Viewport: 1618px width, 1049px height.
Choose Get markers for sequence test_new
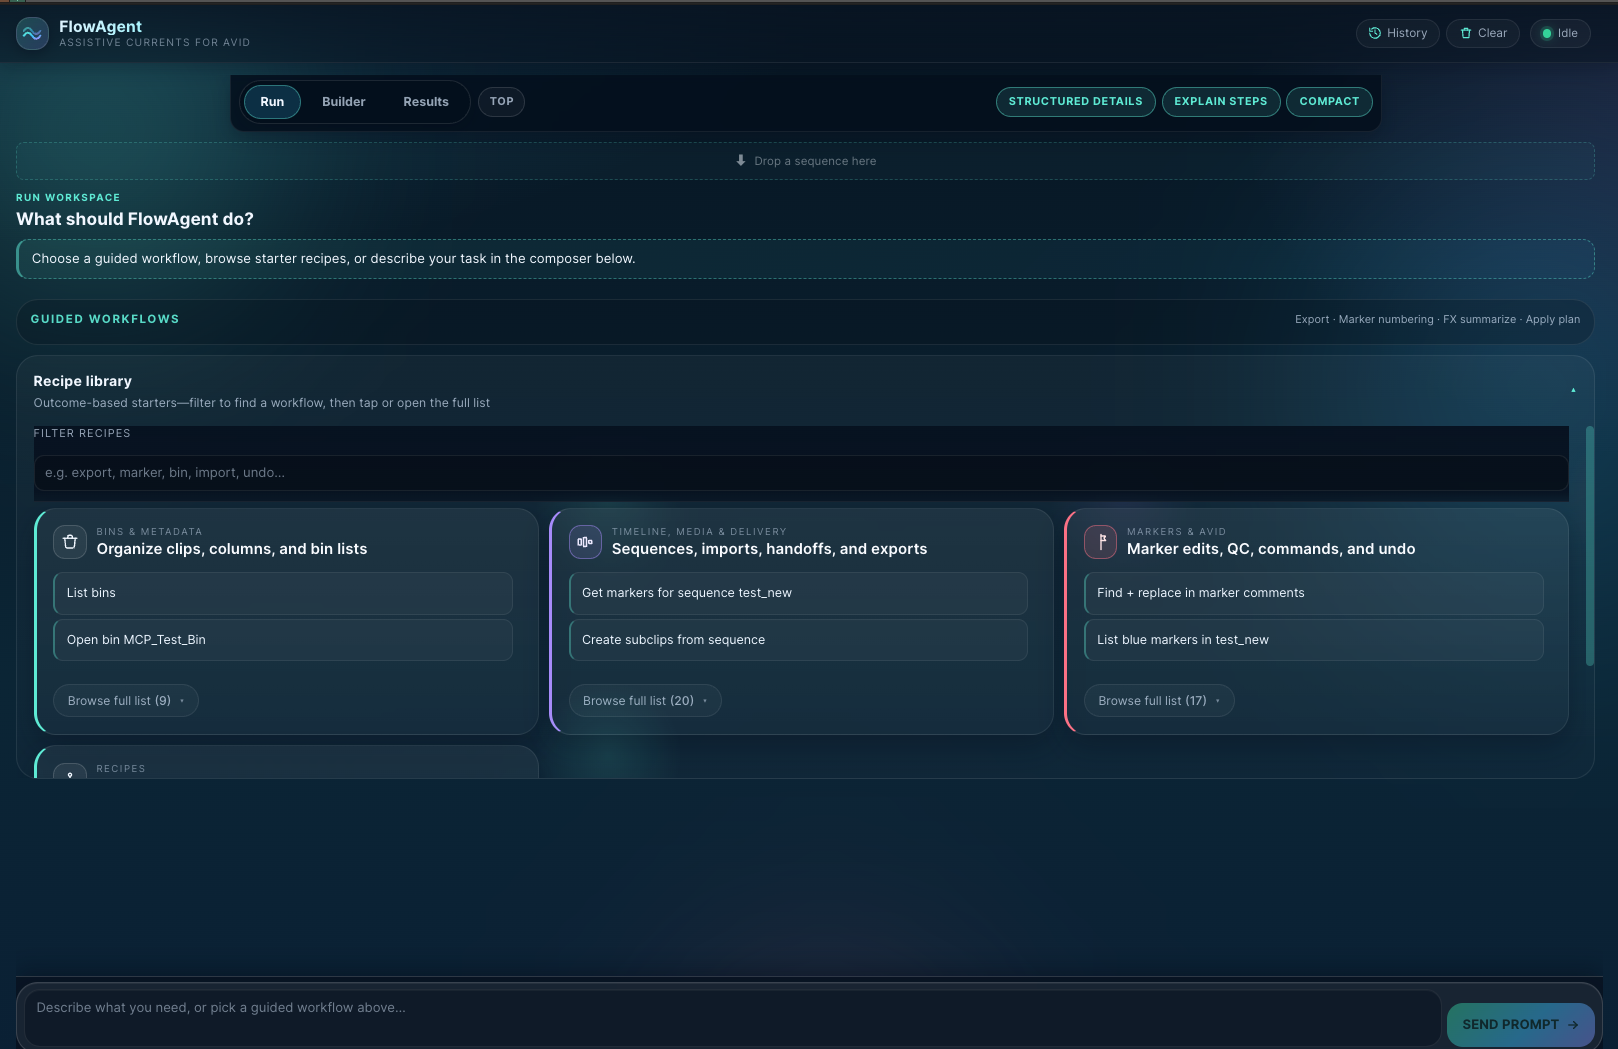pyautogui.click(x=798, y=593)
